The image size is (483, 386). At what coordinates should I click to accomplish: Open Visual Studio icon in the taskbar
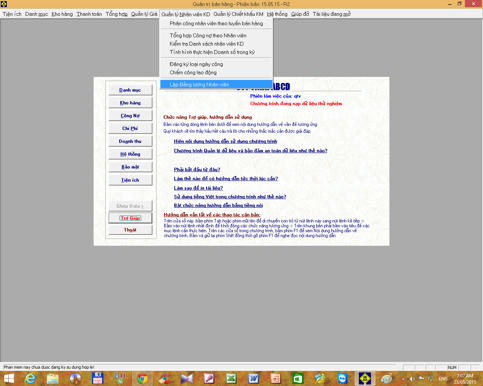[x=187, y=379]
